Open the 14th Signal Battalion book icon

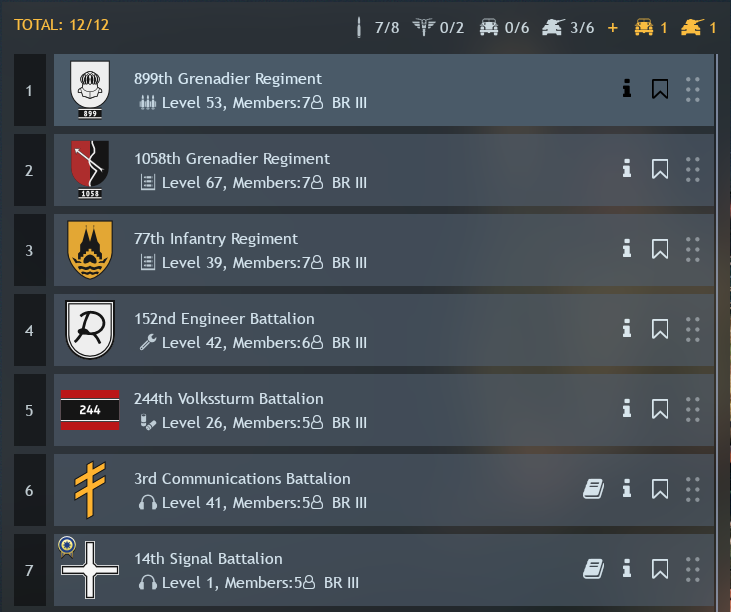tap(593, 569)
